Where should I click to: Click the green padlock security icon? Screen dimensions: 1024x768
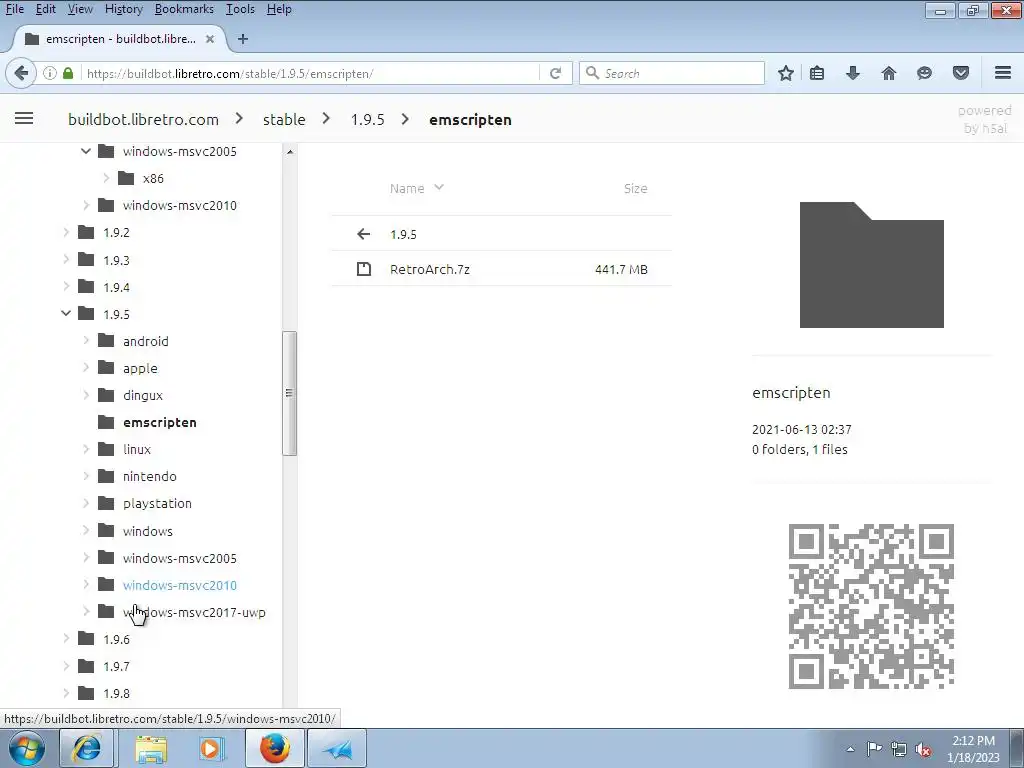(68, 73)
